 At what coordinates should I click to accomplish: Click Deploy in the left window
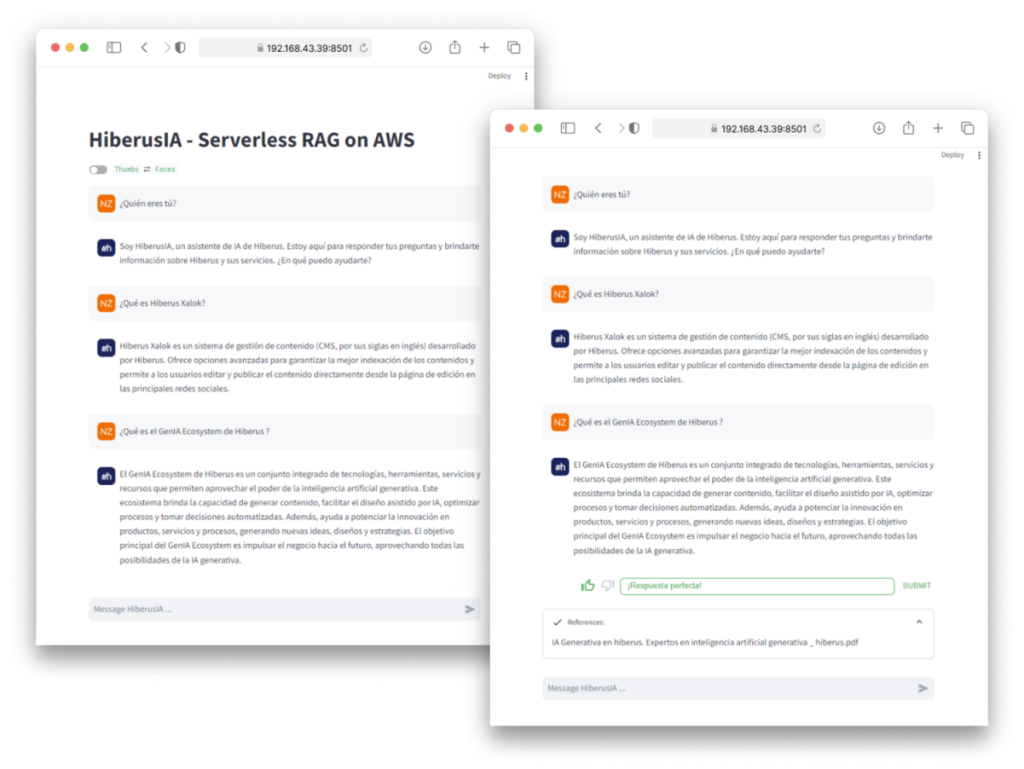(499, 76)
